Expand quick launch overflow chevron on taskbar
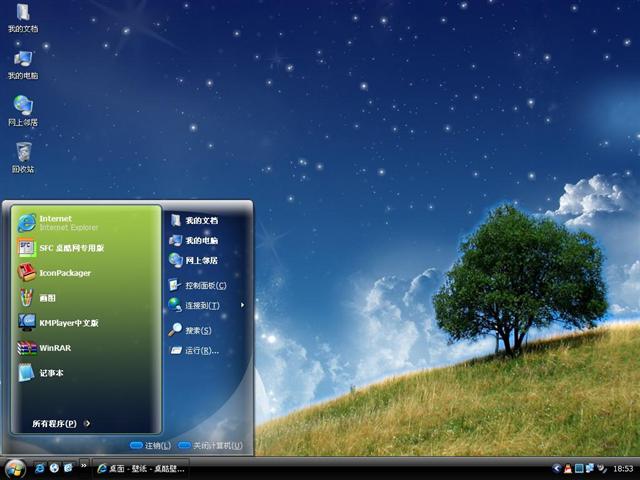Viewport: 640px width, 480px height. 83,465
